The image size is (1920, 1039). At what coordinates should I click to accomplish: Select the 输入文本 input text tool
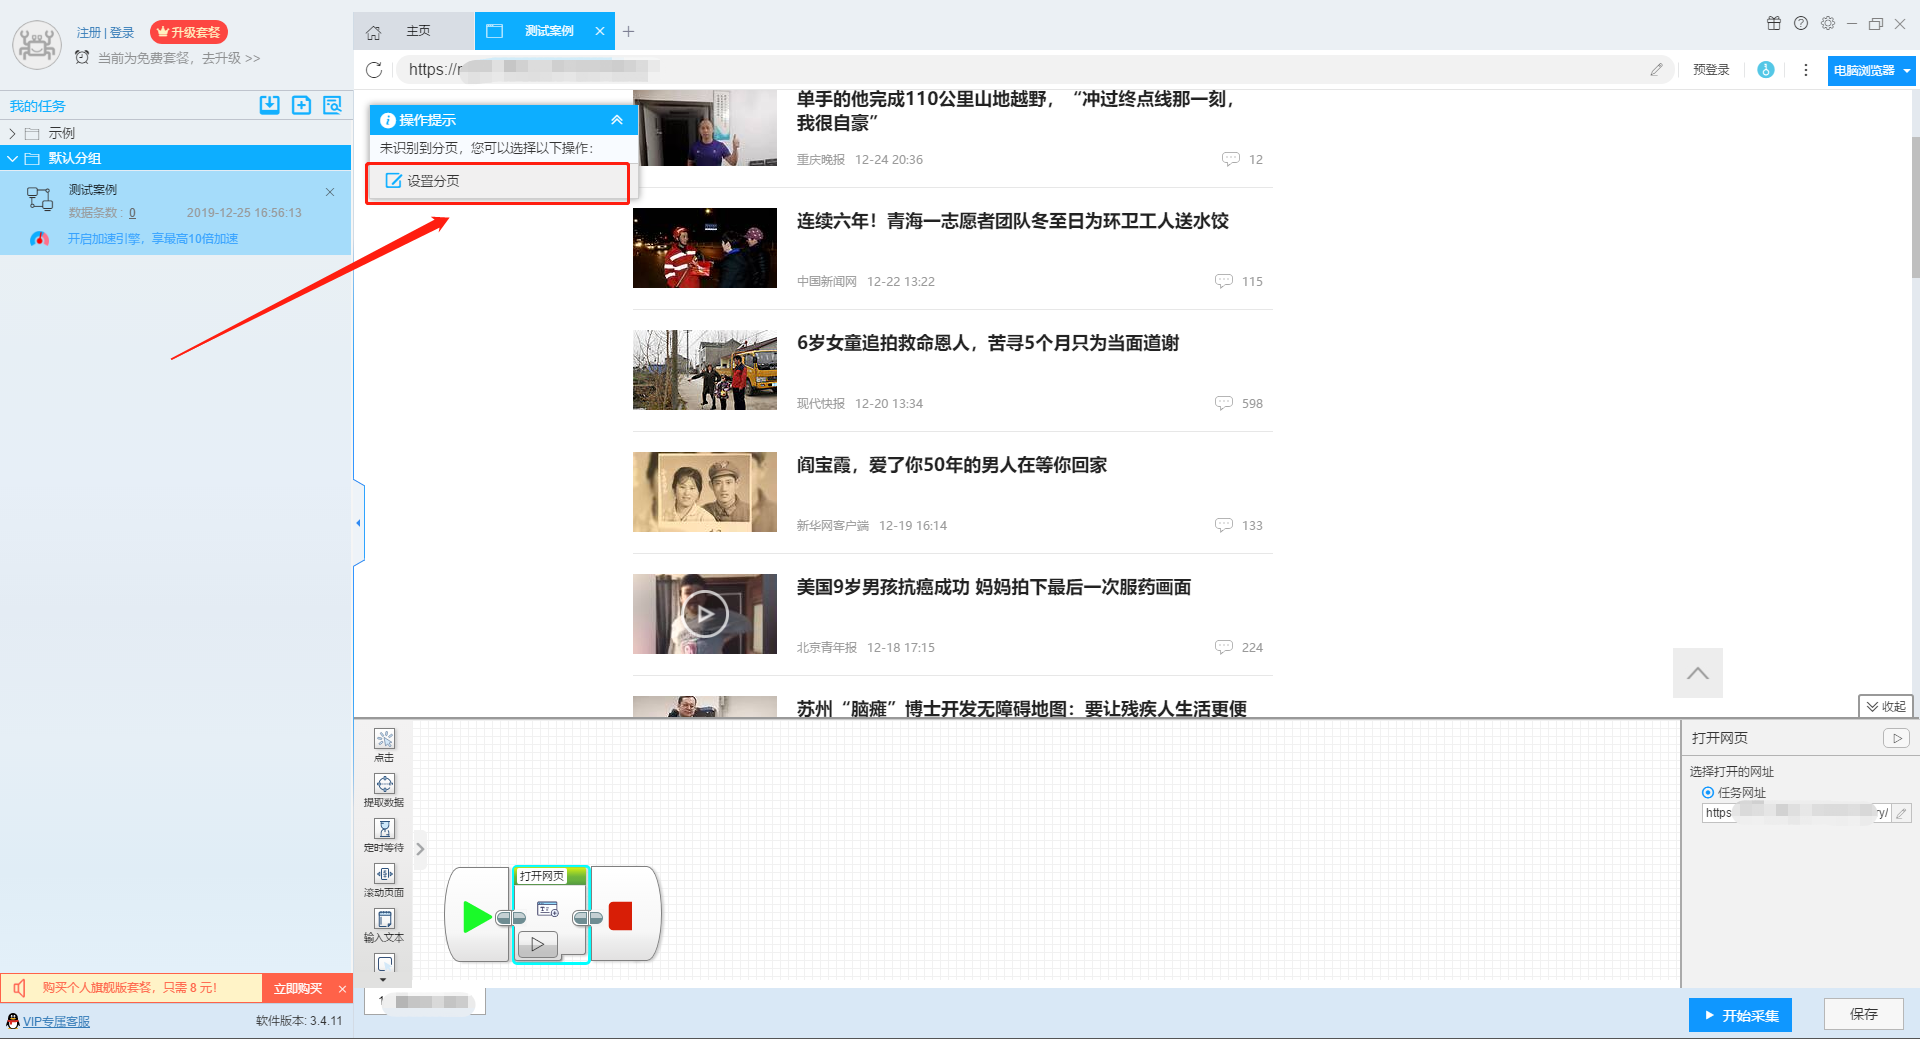[384, 925]
